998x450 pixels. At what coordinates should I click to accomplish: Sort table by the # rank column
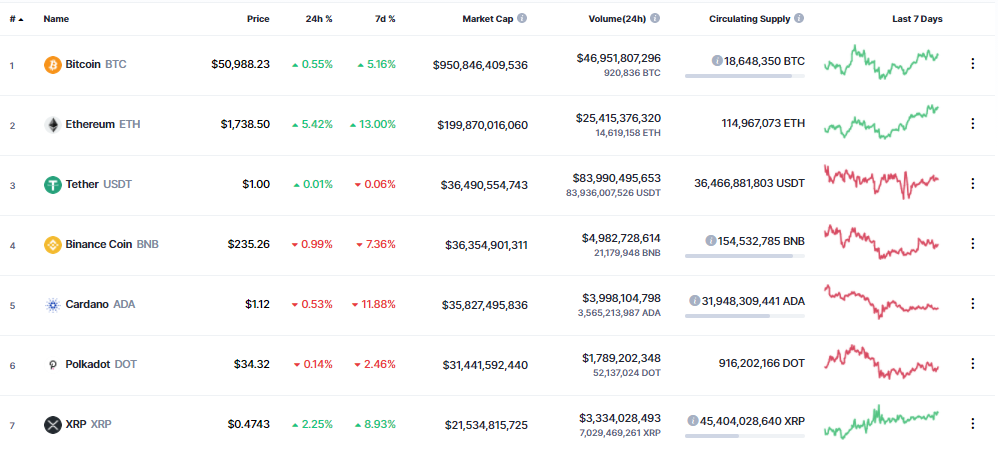point(16,19)
